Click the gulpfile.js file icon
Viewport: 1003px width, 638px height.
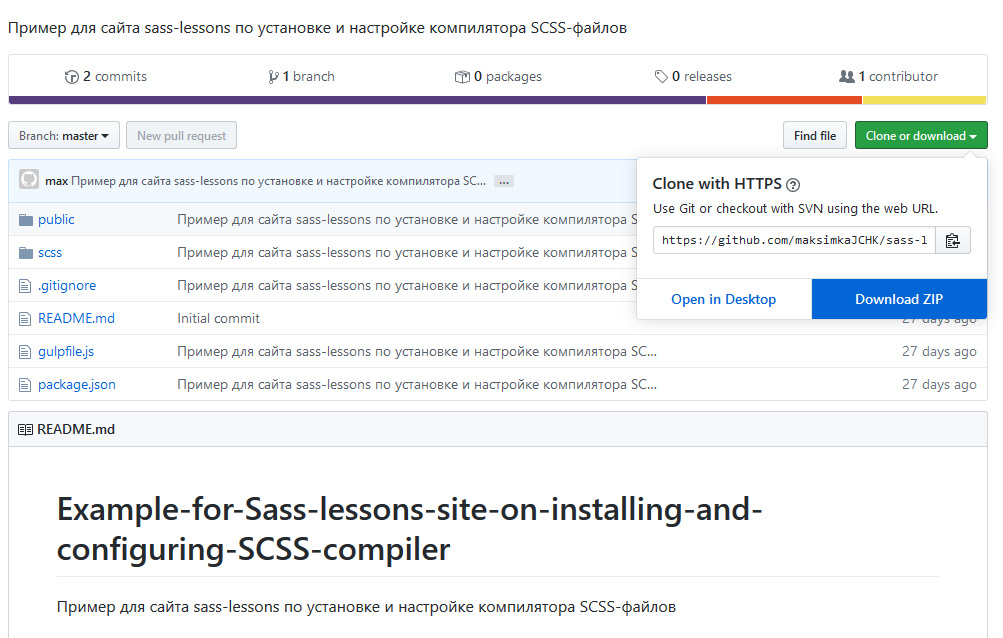click(x=26, y=352)
